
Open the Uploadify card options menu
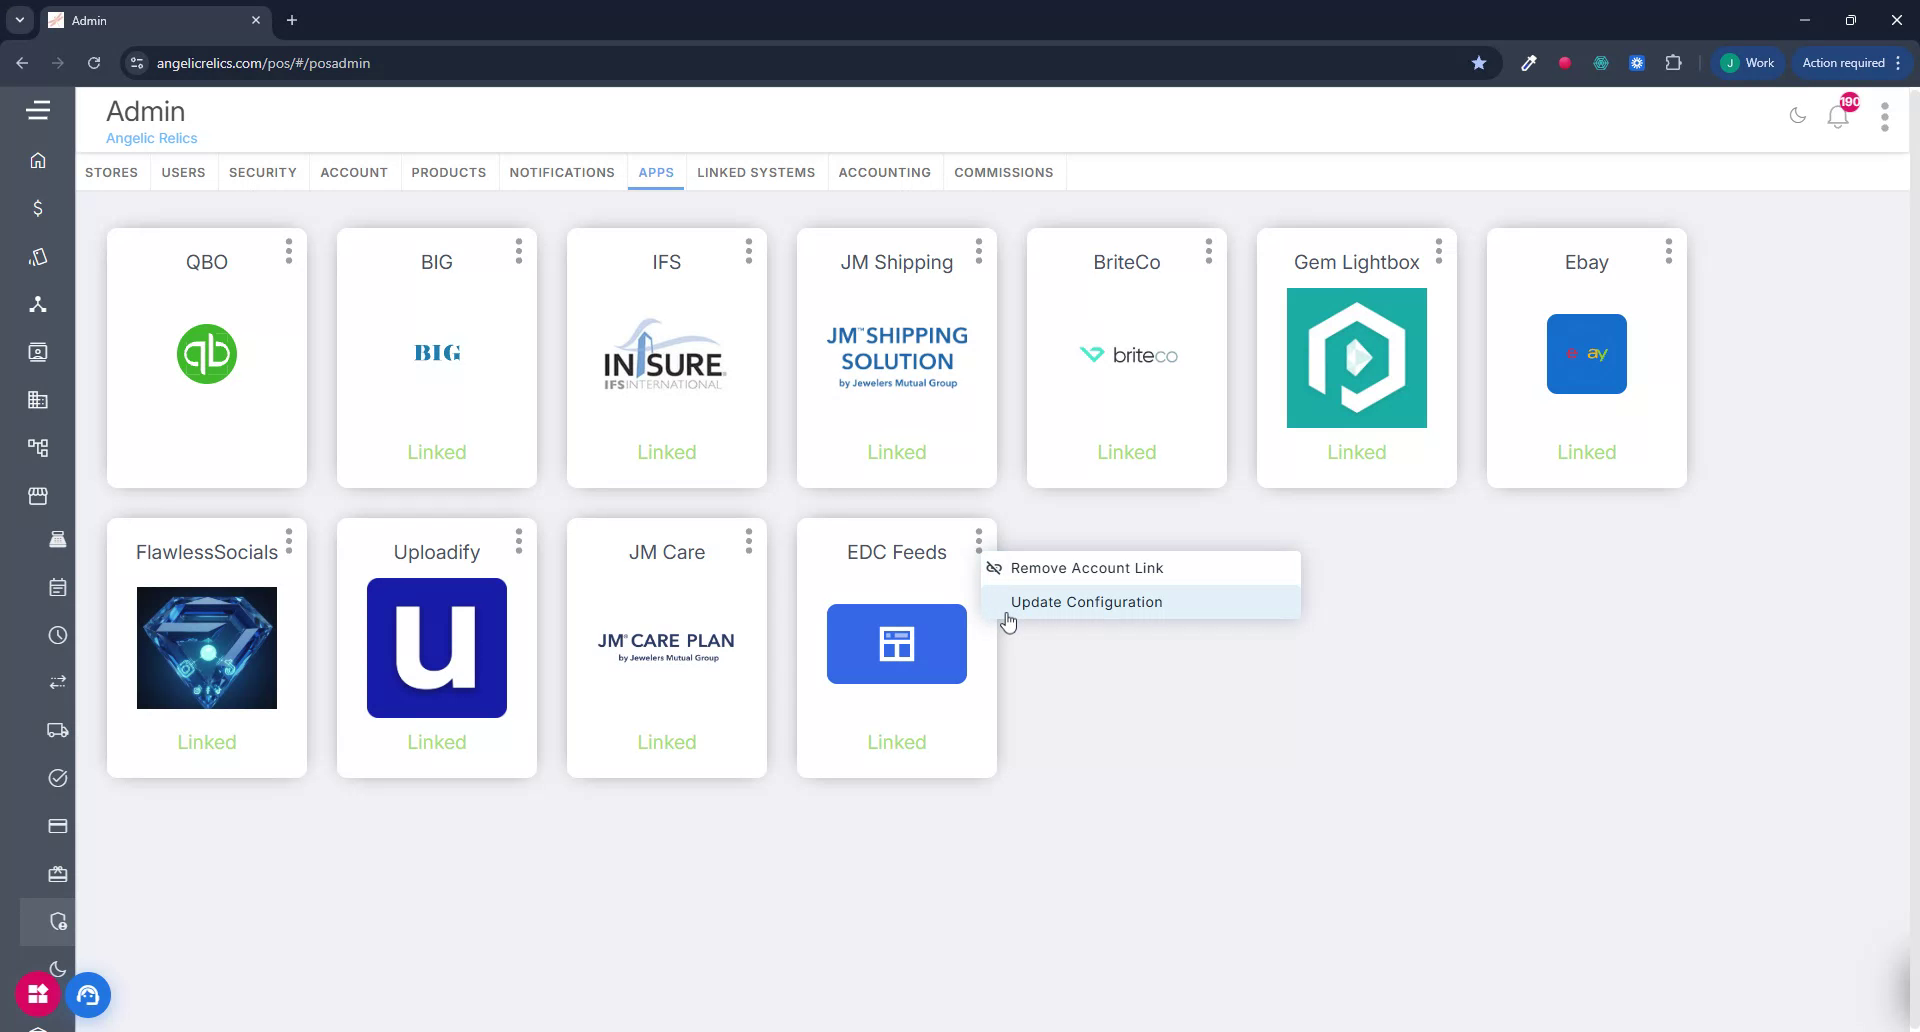(519, 541)
